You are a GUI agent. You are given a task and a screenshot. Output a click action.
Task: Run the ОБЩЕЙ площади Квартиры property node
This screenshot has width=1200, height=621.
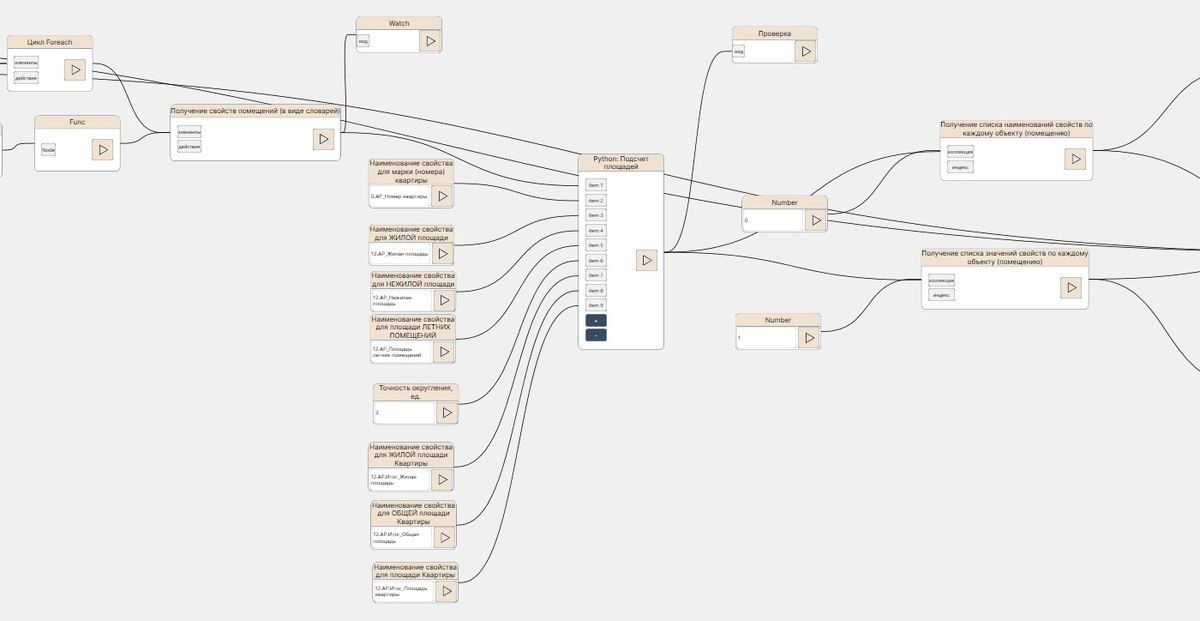pos(443,538)
